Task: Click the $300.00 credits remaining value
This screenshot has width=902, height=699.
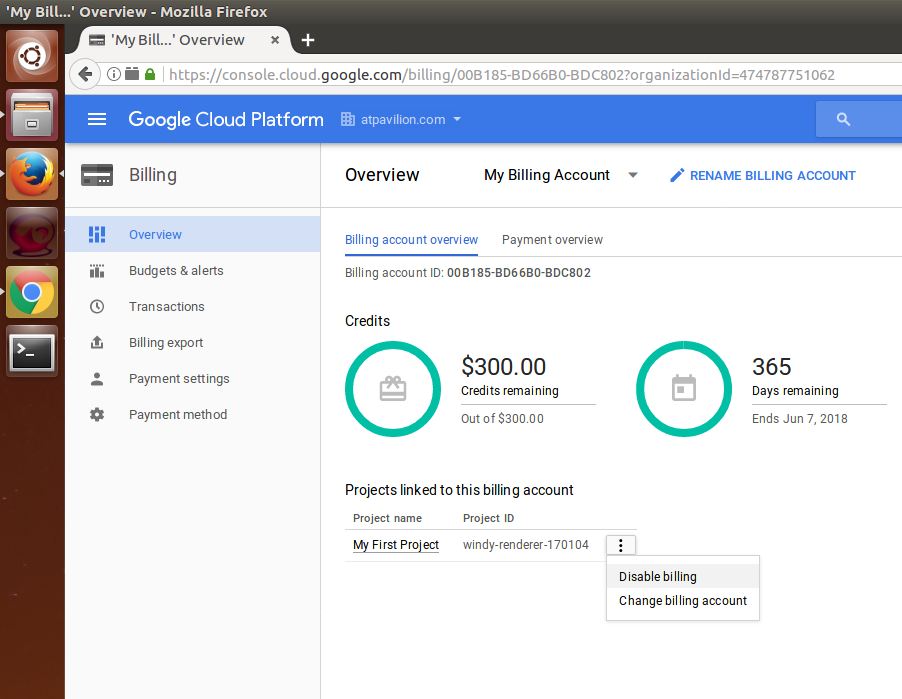Action: [x=503, y=366]
